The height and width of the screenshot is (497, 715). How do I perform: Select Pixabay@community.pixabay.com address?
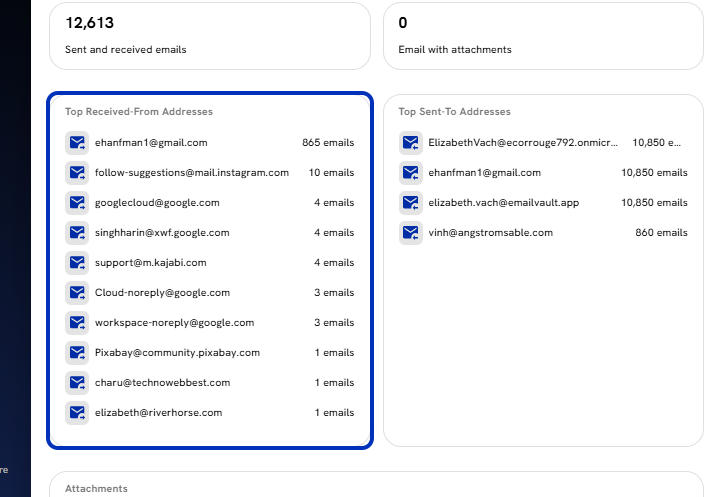177,353
